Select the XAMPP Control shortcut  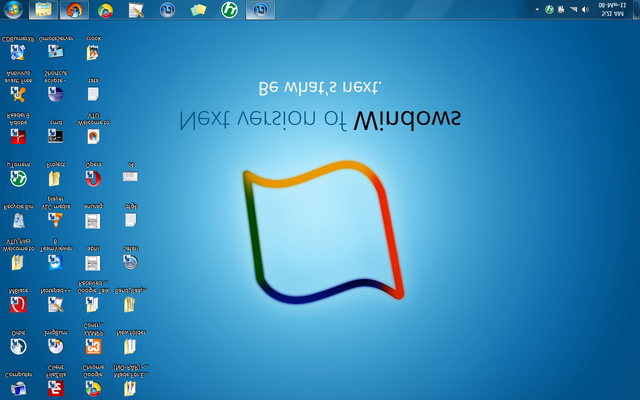pyautogui.click(x=93, y=339)
